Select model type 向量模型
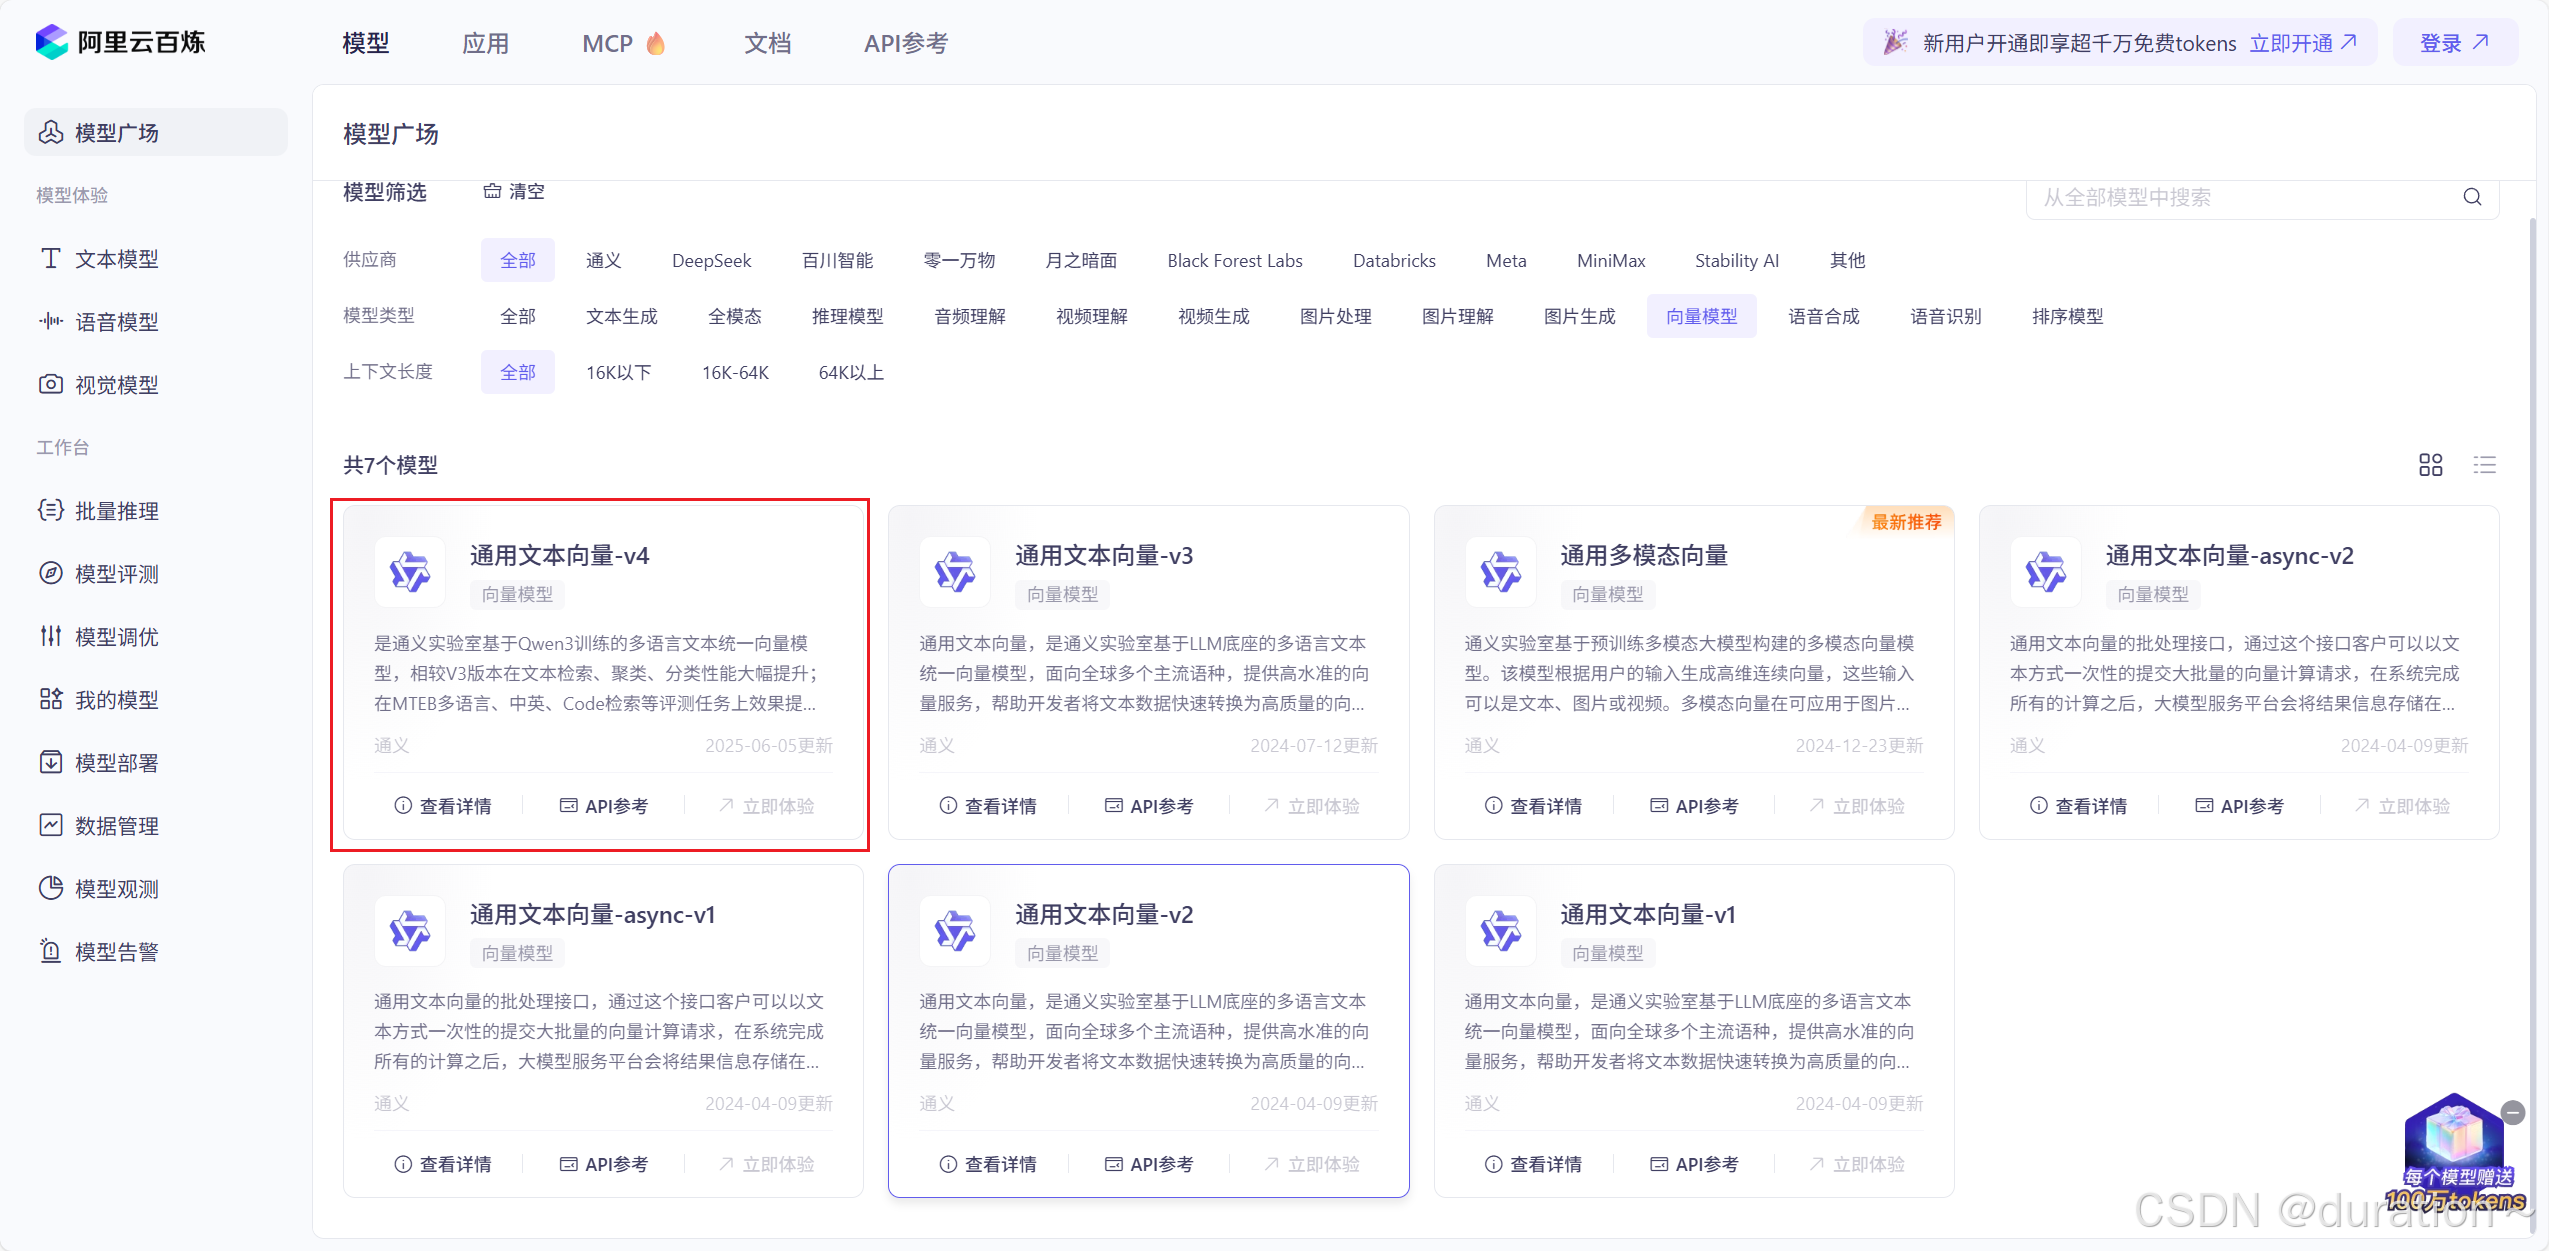Image resolution: width=2549 pixels, height=1251 pixels. (1702, 316)
